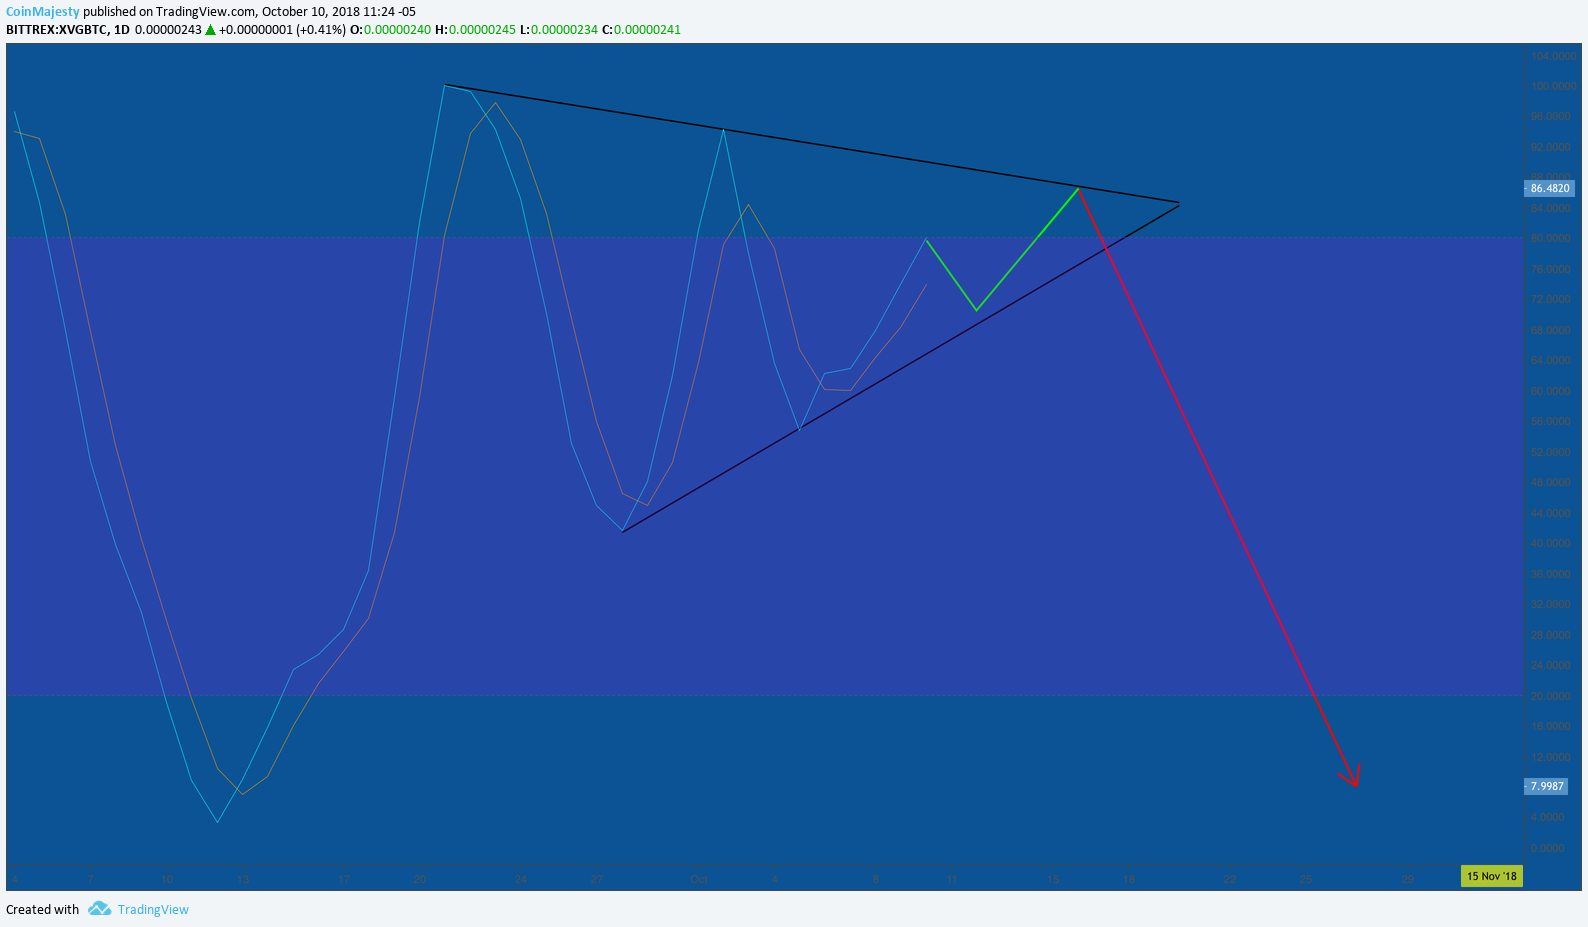Click the Created with caption text

(x=42, y=909)
